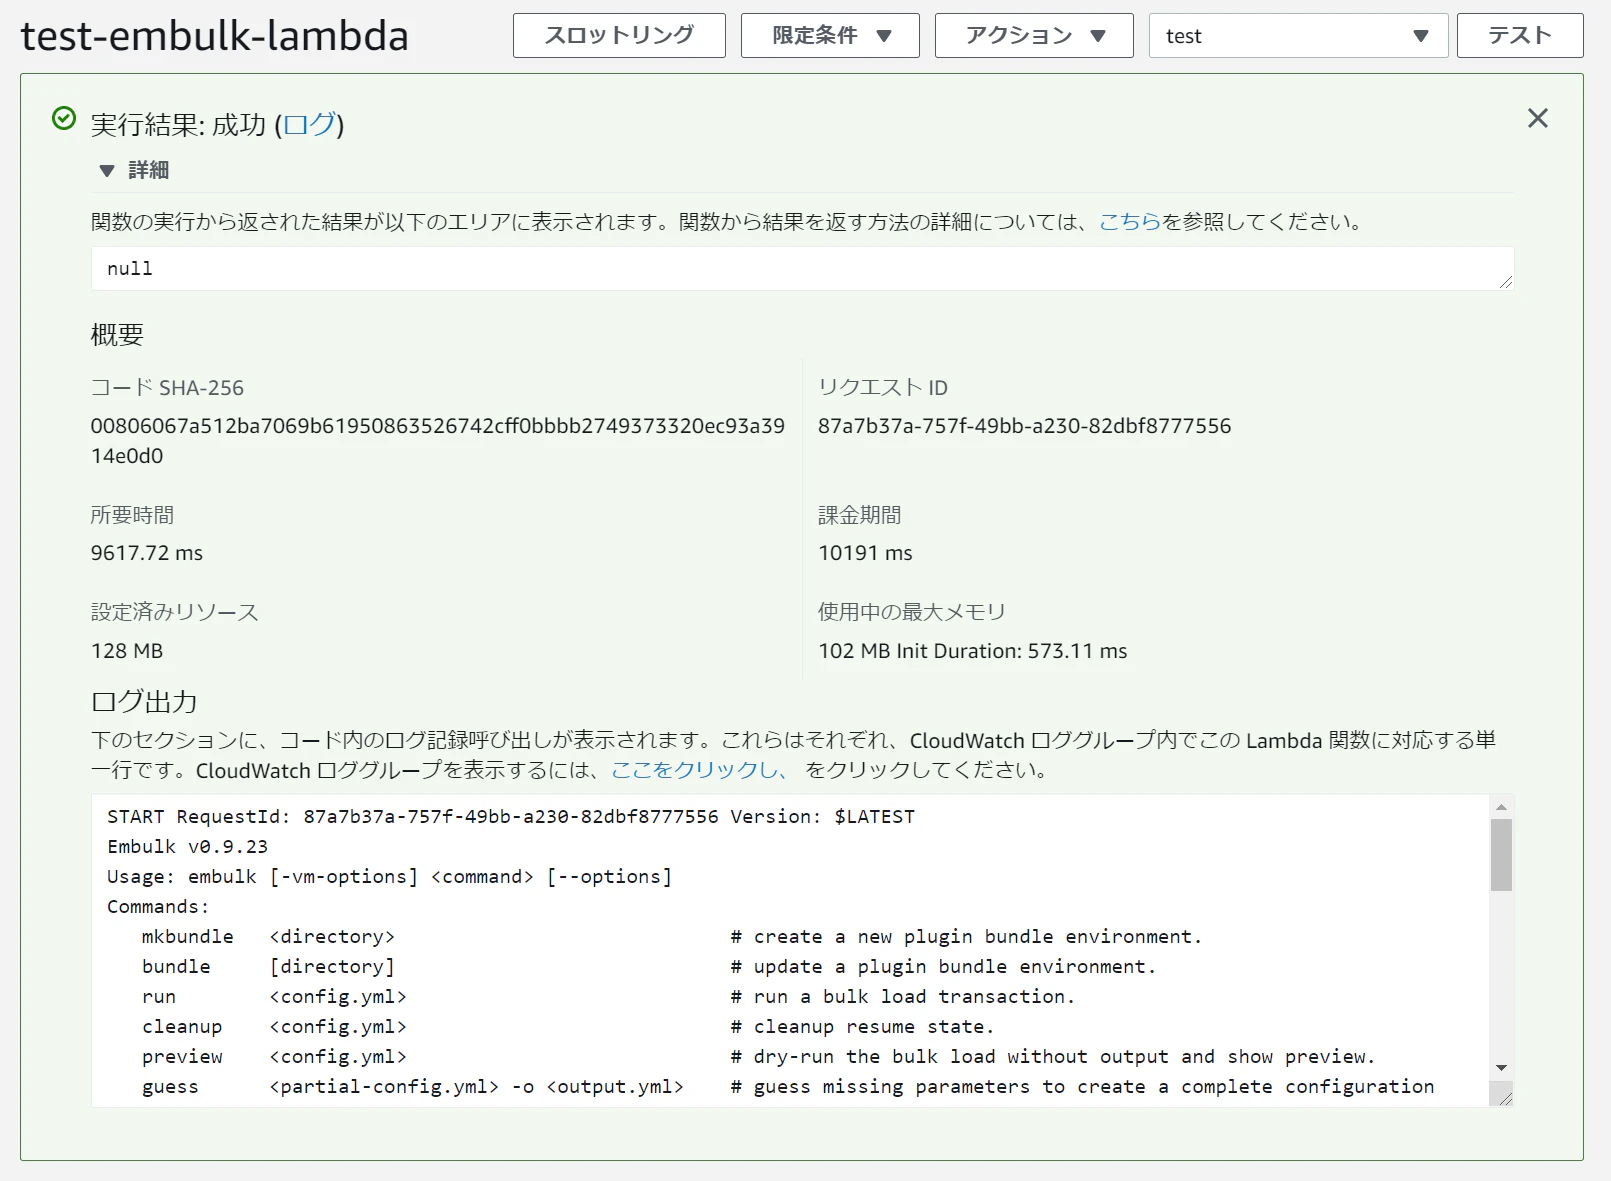
Task: Click the Commands: log line
Action: point(158,907)
